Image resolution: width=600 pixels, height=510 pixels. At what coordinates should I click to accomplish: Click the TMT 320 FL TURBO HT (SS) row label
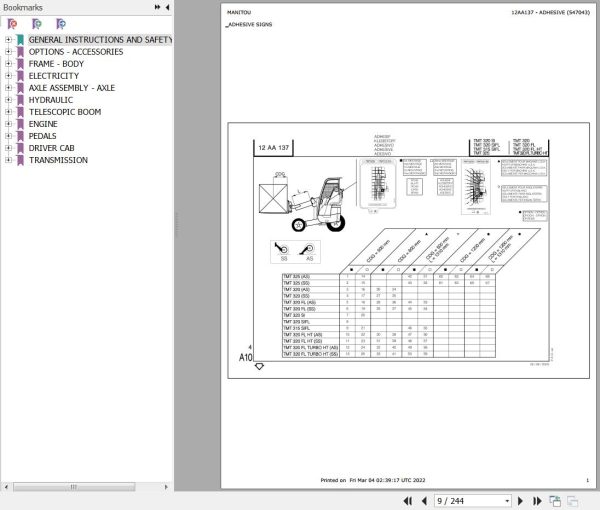click(310, 354)
